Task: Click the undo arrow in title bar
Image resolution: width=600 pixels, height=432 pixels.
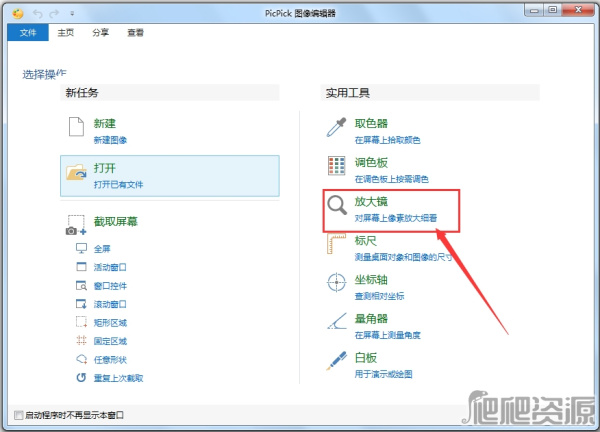Action: tap(38, 14)
